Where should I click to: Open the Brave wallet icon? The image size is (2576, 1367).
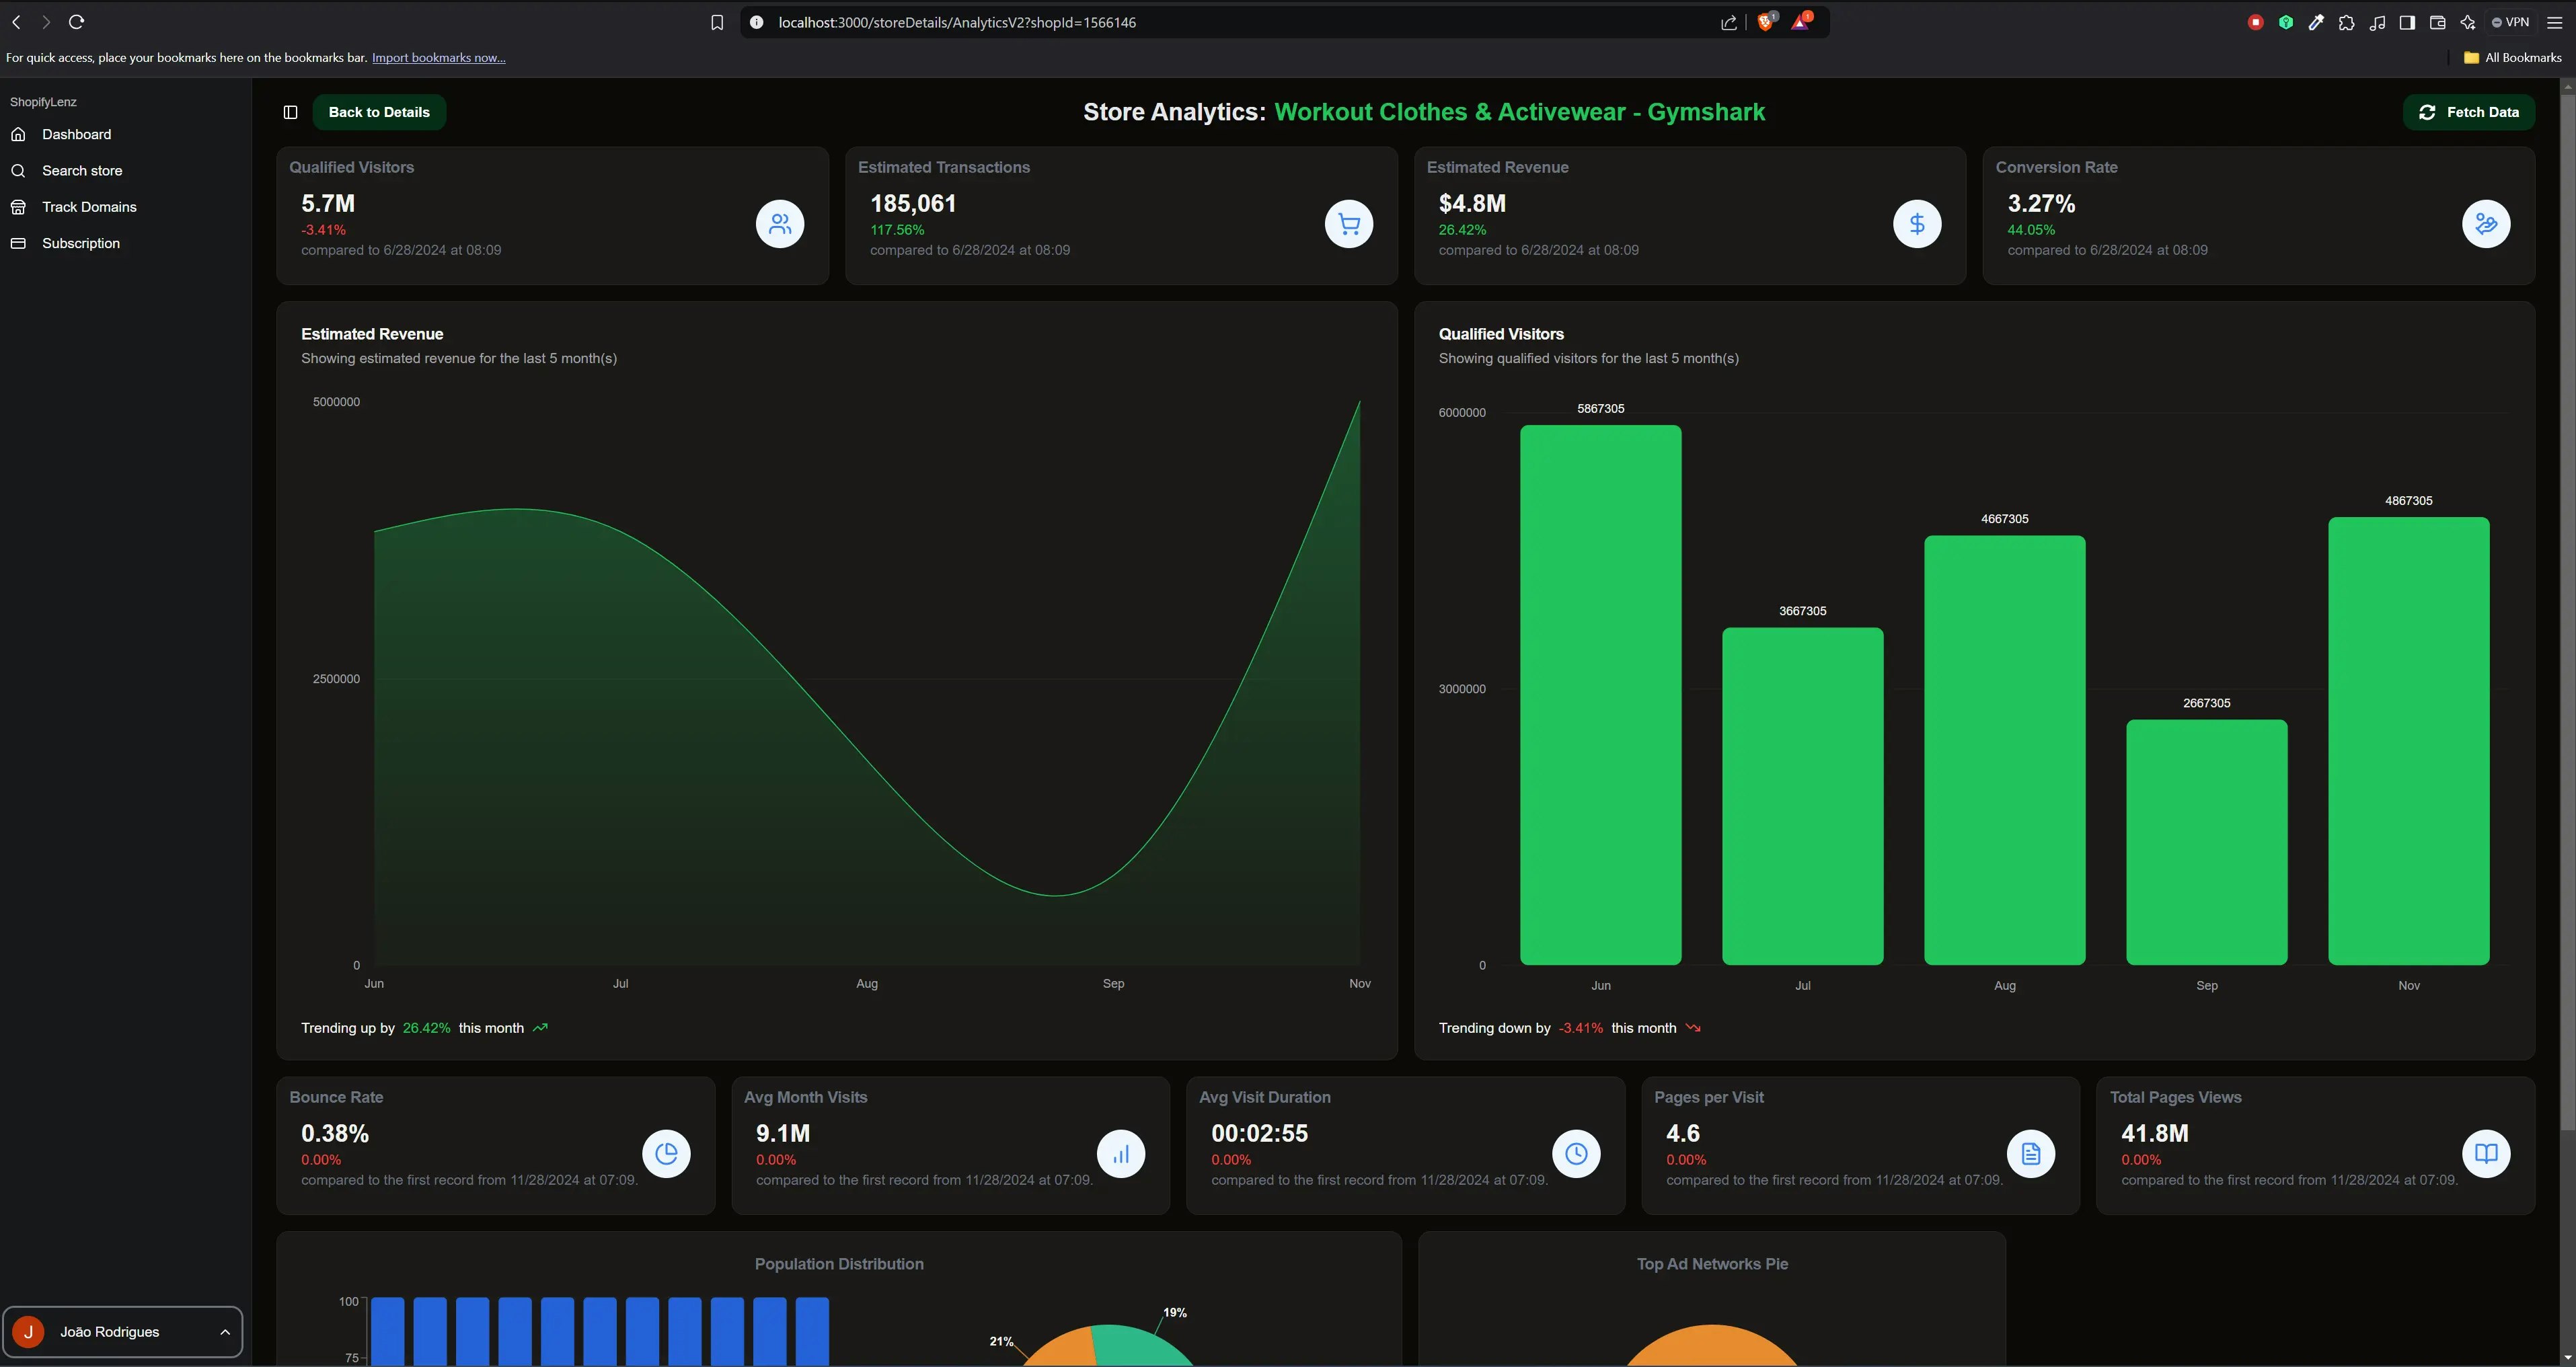(2437, 22)
